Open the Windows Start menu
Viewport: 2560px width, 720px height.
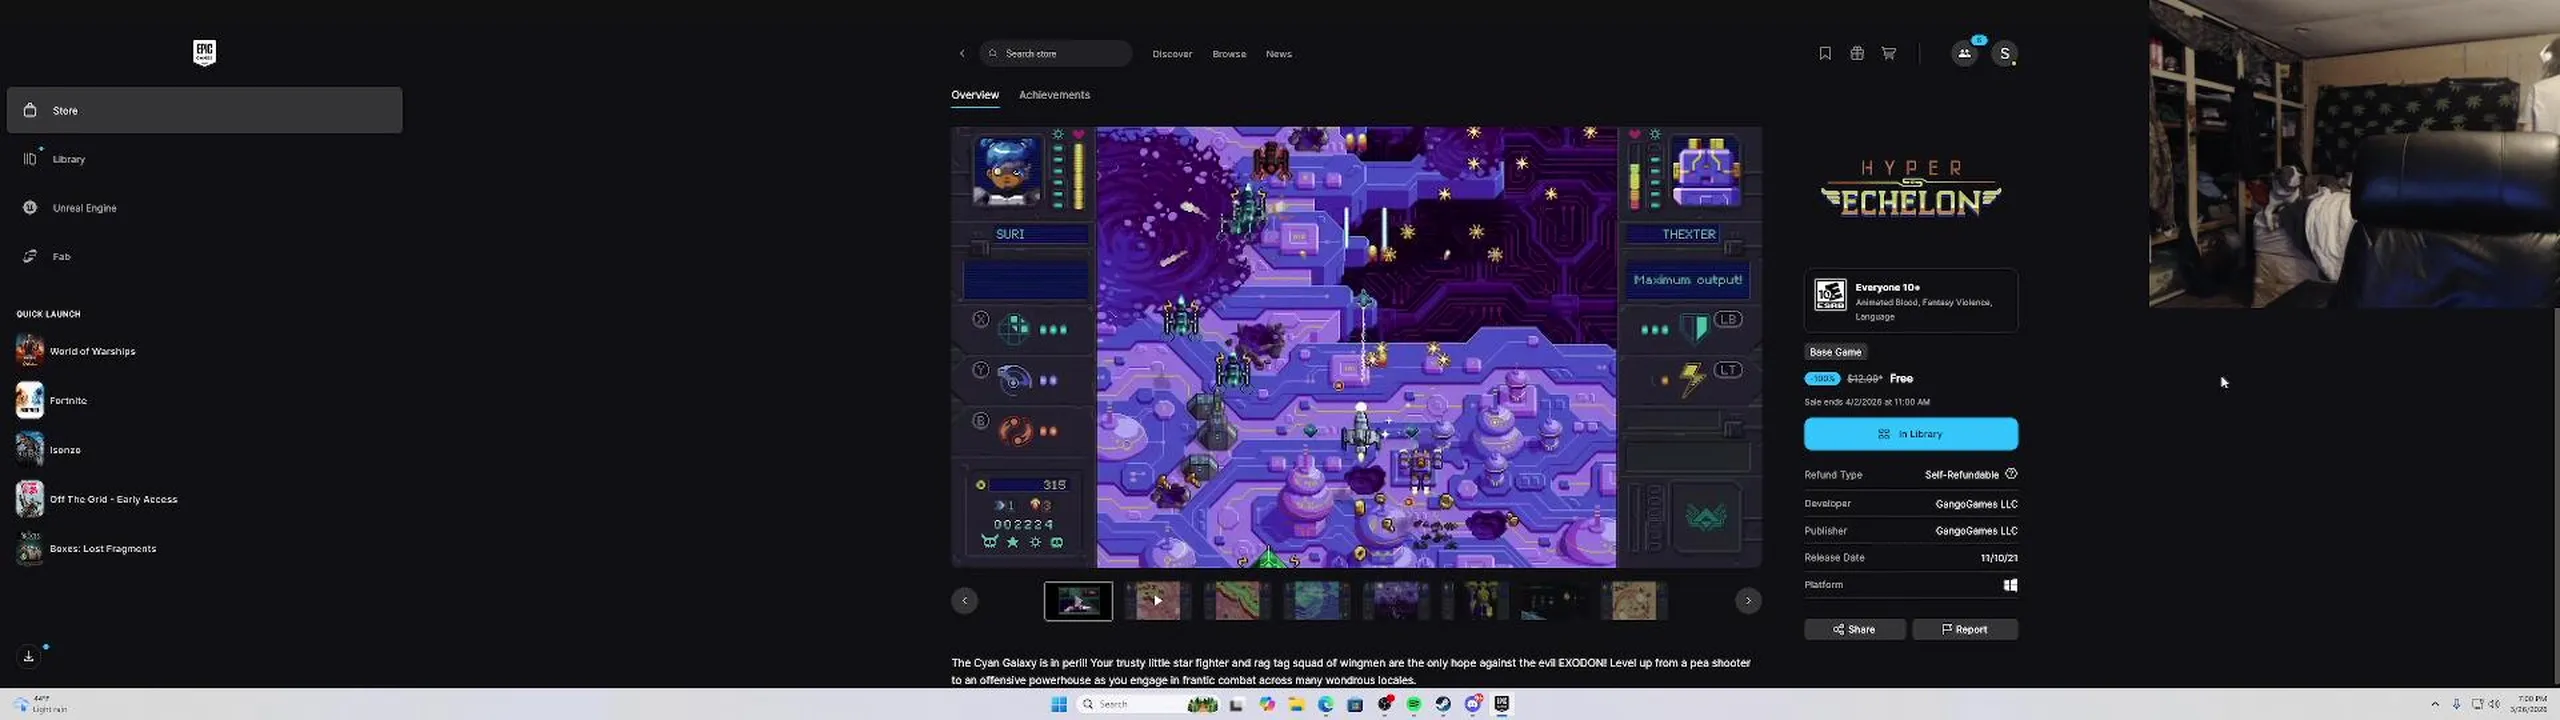point(1059,705)
